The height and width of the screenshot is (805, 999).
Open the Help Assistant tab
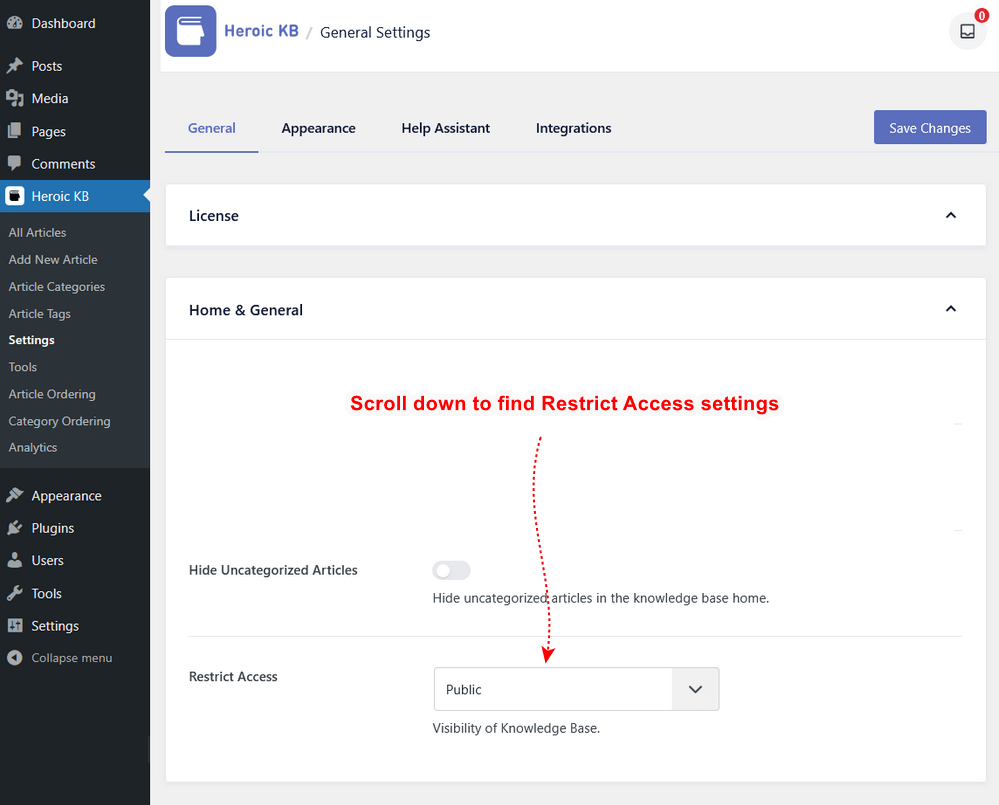click(x=445, y=128)
